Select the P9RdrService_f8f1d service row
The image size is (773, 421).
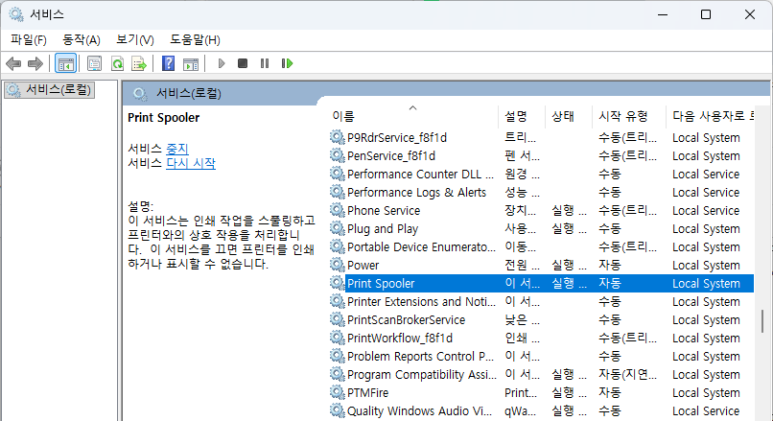point(541,138)
